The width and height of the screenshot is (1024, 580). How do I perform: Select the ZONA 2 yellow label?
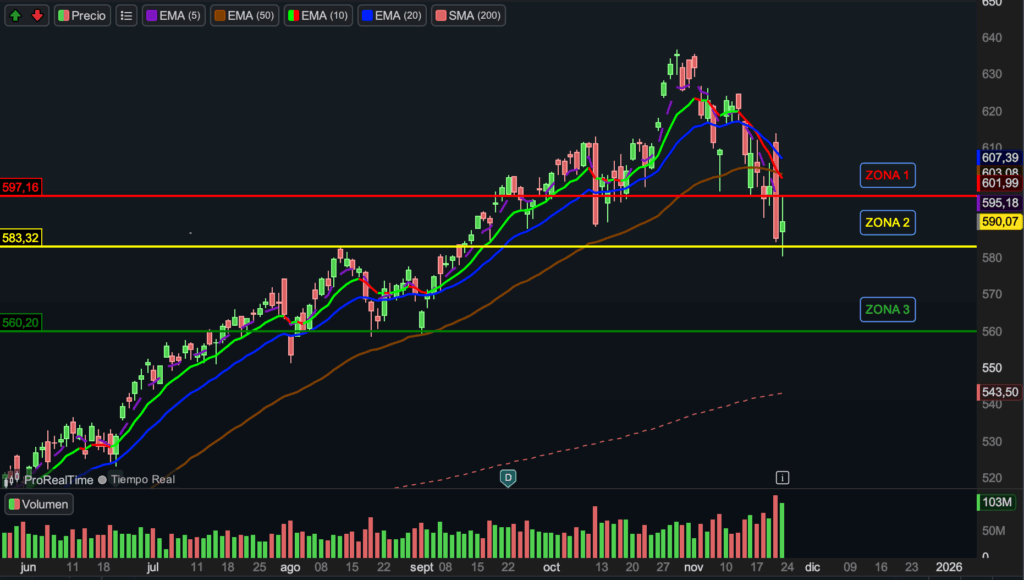[x=887, y=222]
